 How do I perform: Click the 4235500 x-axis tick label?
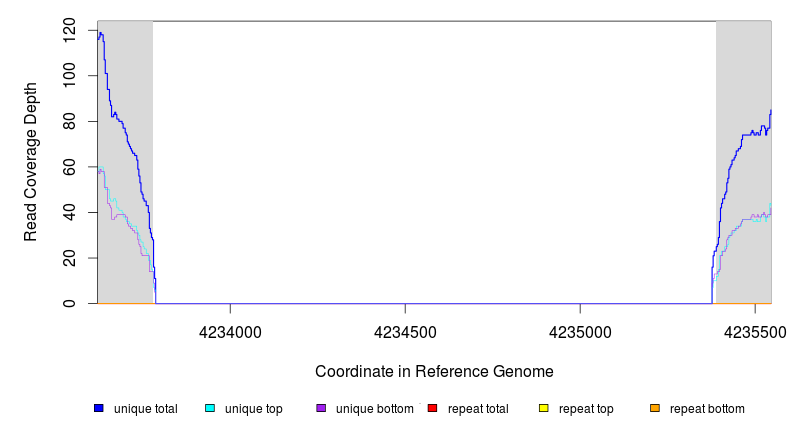click(x=755, y=331)
